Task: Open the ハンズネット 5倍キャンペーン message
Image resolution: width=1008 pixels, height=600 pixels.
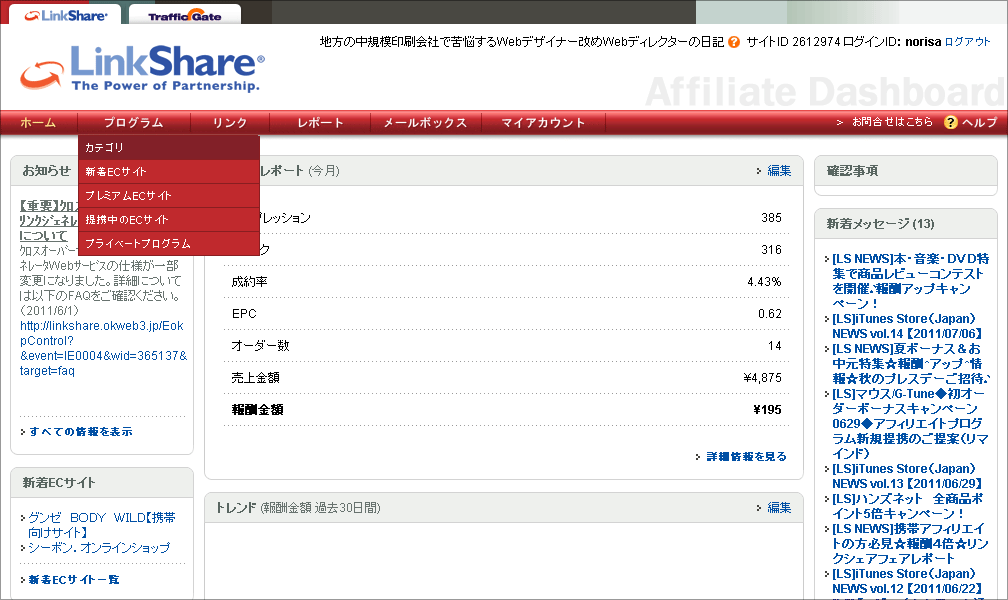Action: click(x=908, y=506)
